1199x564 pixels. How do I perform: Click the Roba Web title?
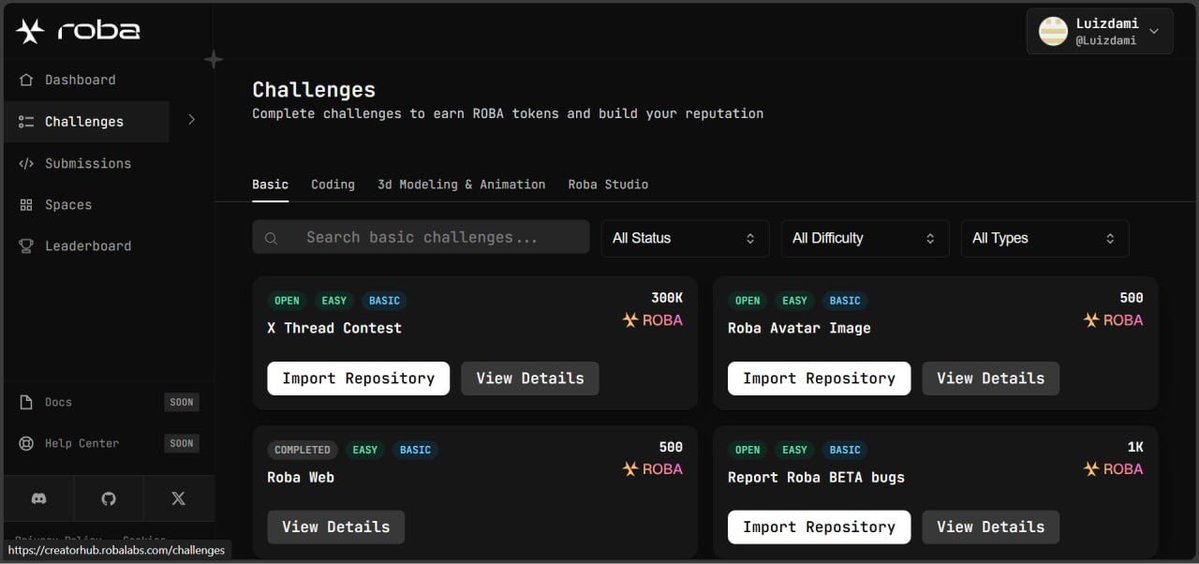pos(301,477)
